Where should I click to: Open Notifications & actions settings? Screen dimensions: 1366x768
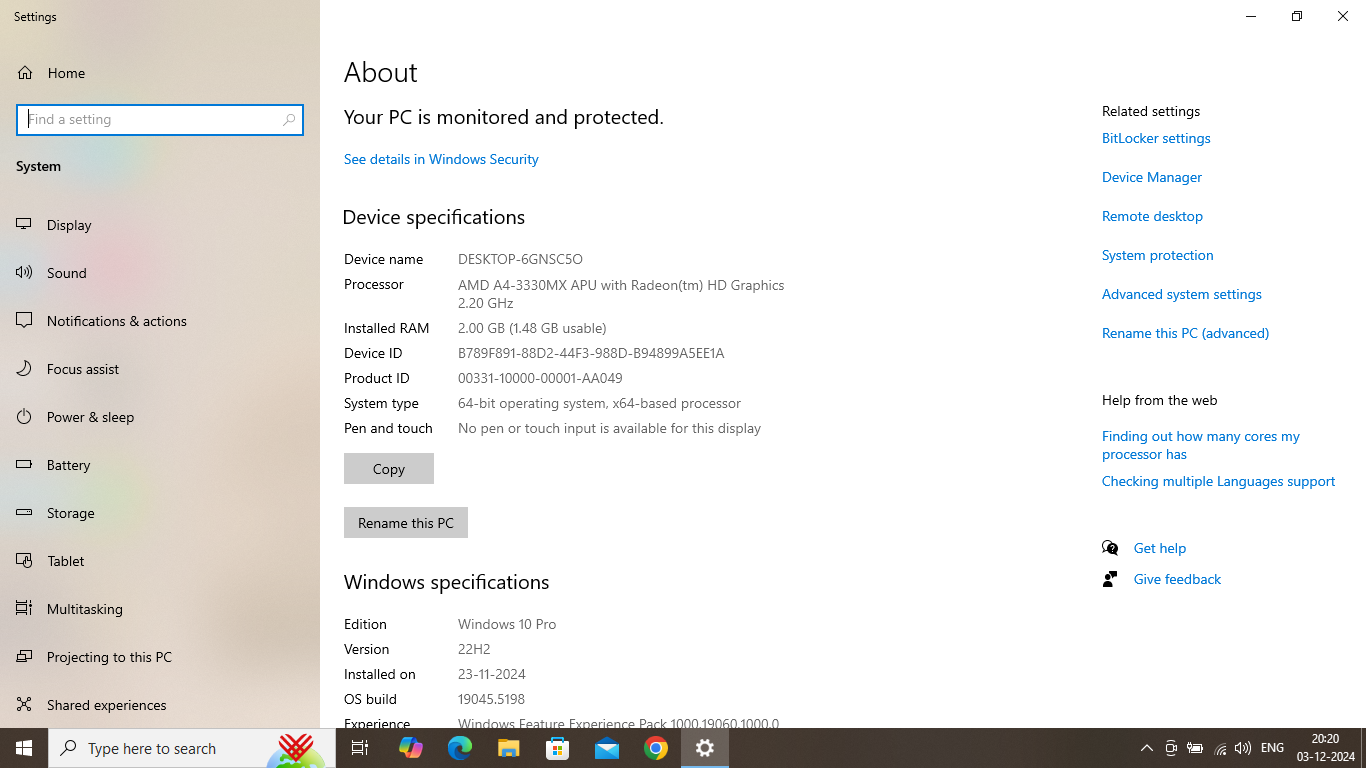116,321
